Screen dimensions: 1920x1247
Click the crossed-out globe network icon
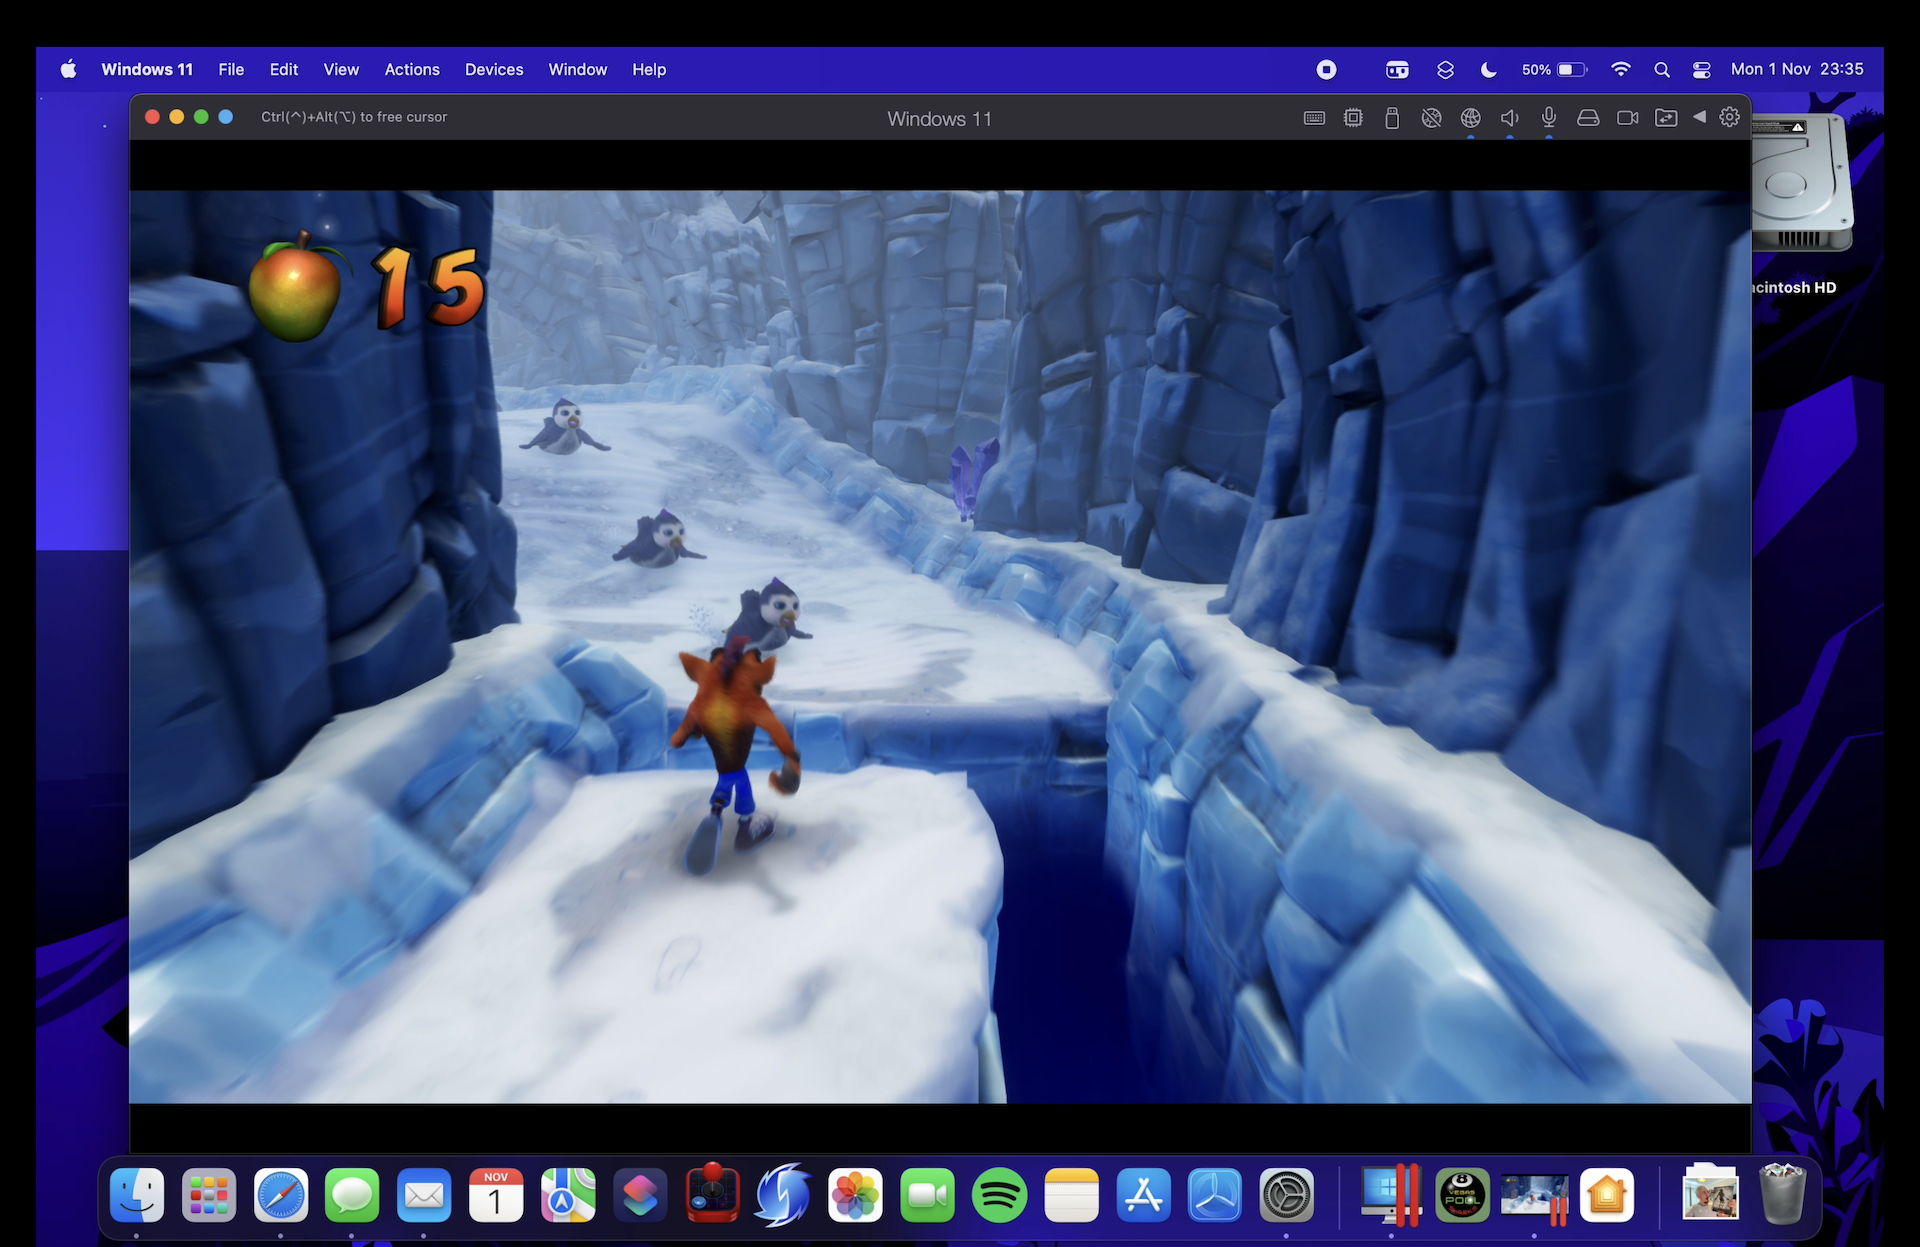point(1431,118)
